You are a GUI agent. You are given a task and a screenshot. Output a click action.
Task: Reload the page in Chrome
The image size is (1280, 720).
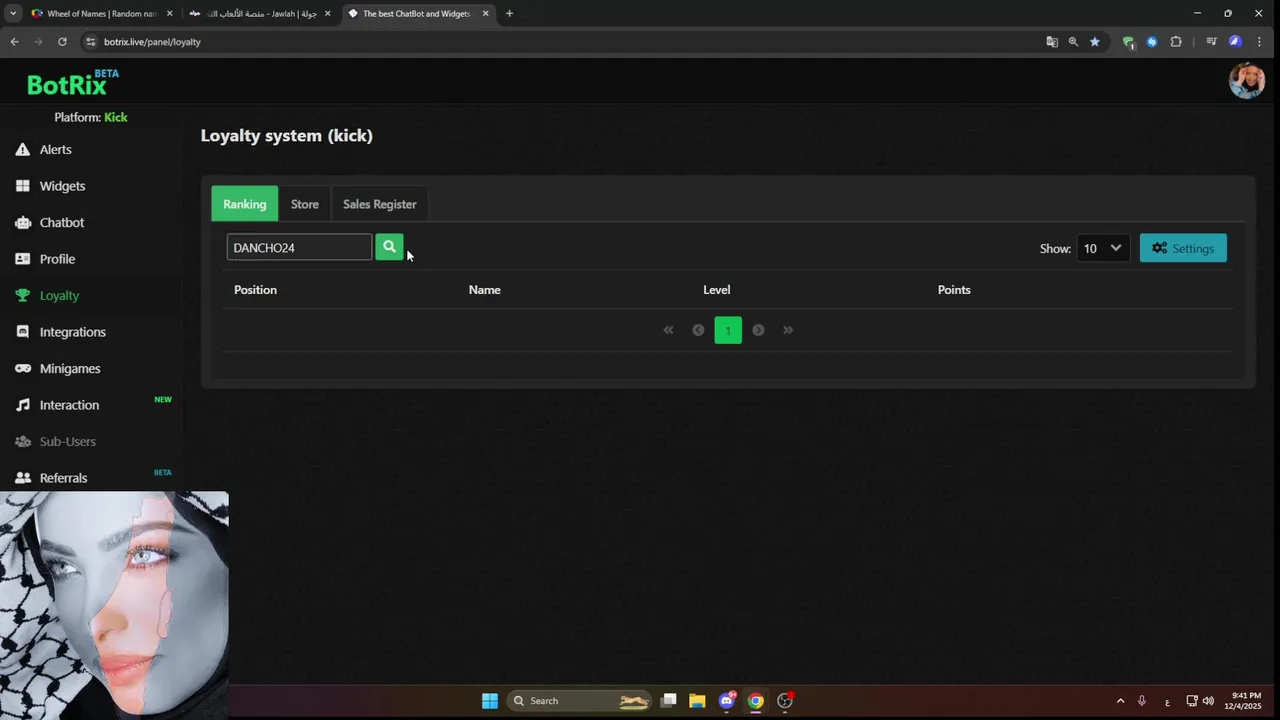click(62, 42)
